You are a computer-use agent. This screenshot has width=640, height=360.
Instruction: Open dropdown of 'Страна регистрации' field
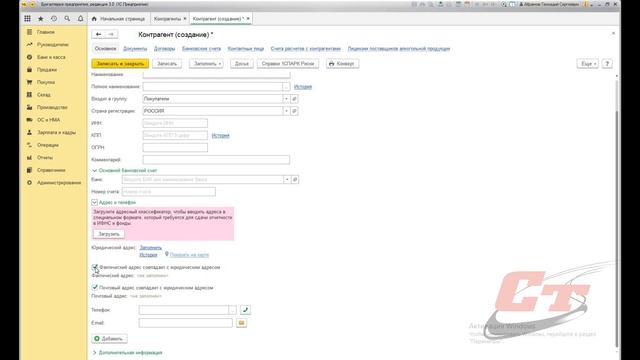click(x=287, y=111)
